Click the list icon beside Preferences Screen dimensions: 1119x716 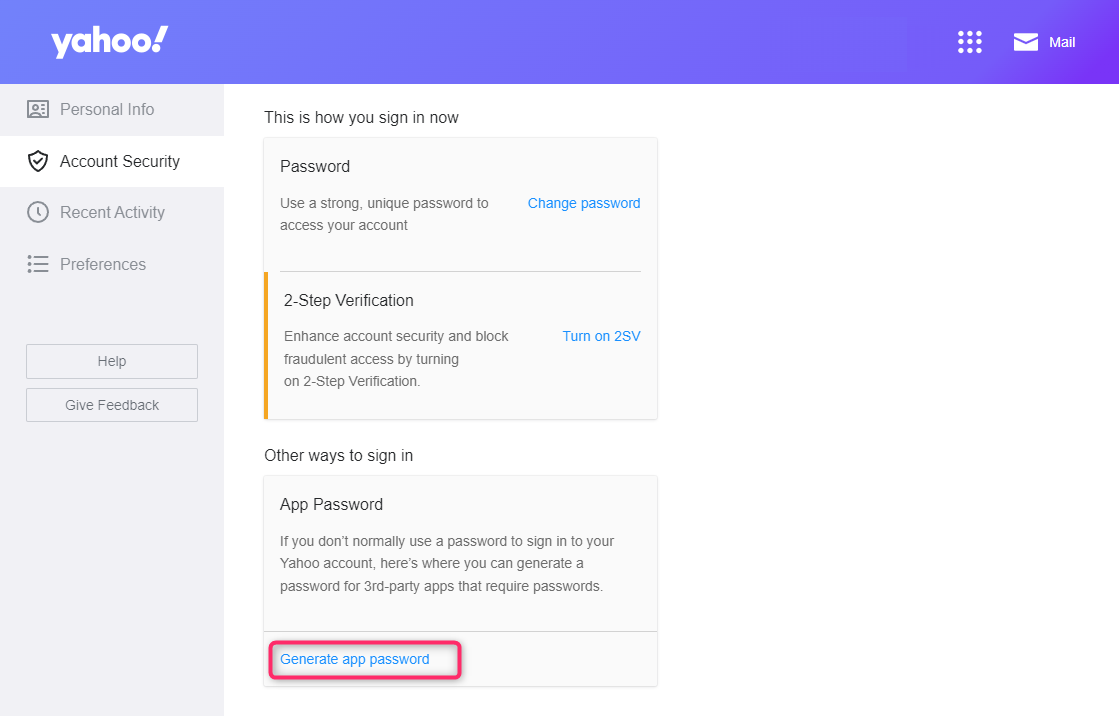[38, 264]
